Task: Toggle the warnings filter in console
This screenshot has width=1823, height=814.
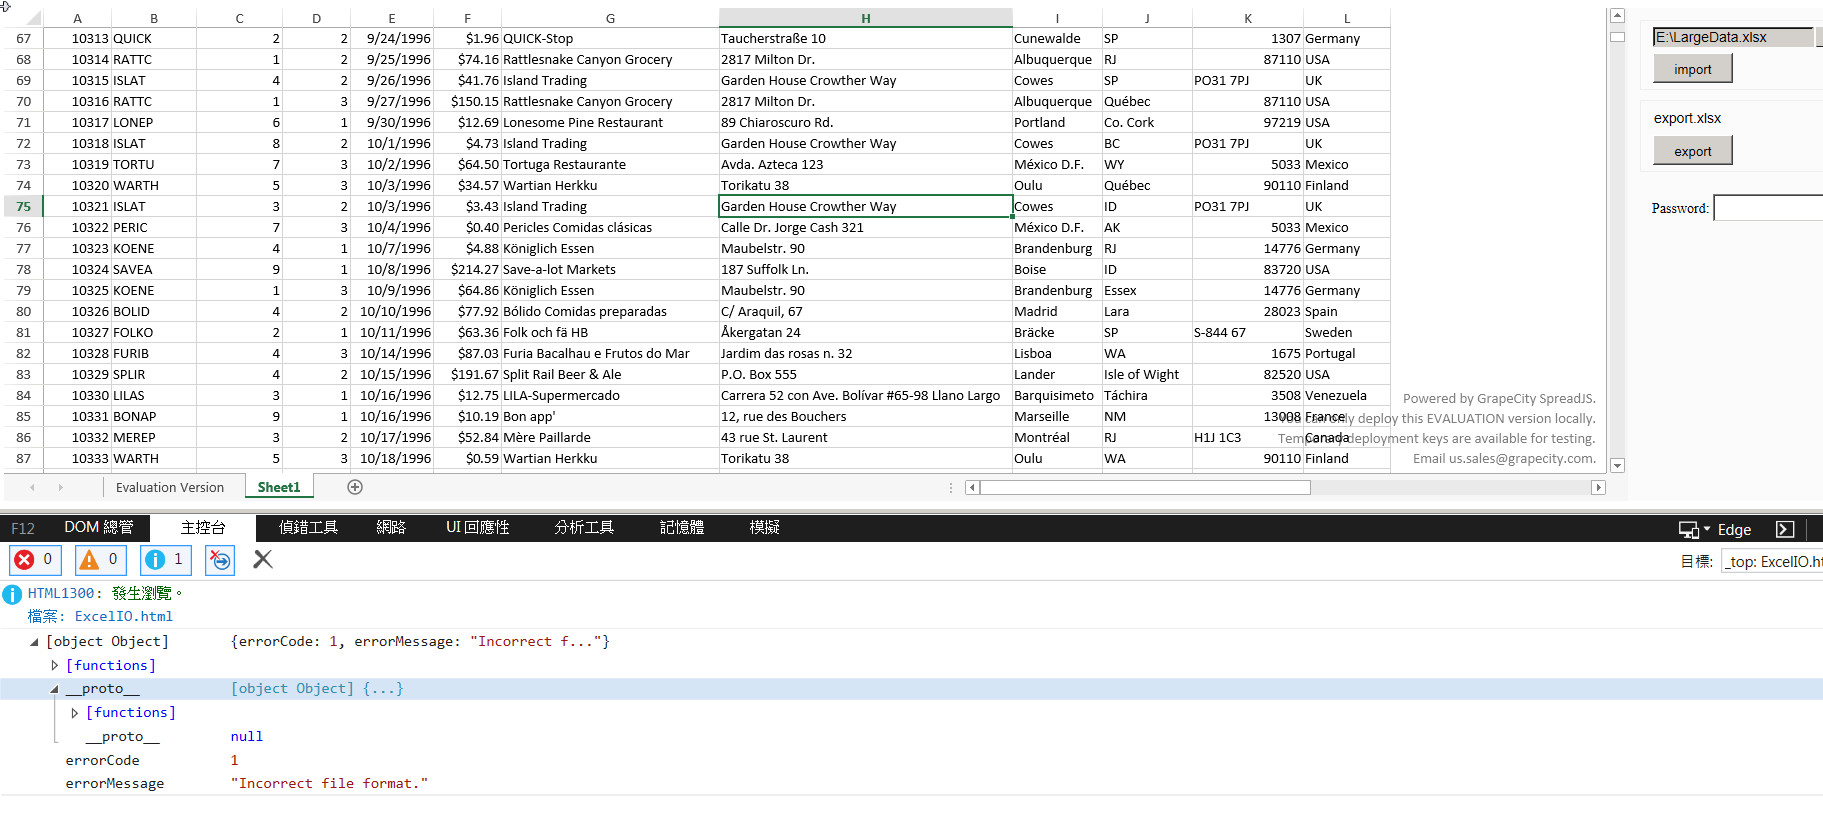Action: click(x=100, y=560)
